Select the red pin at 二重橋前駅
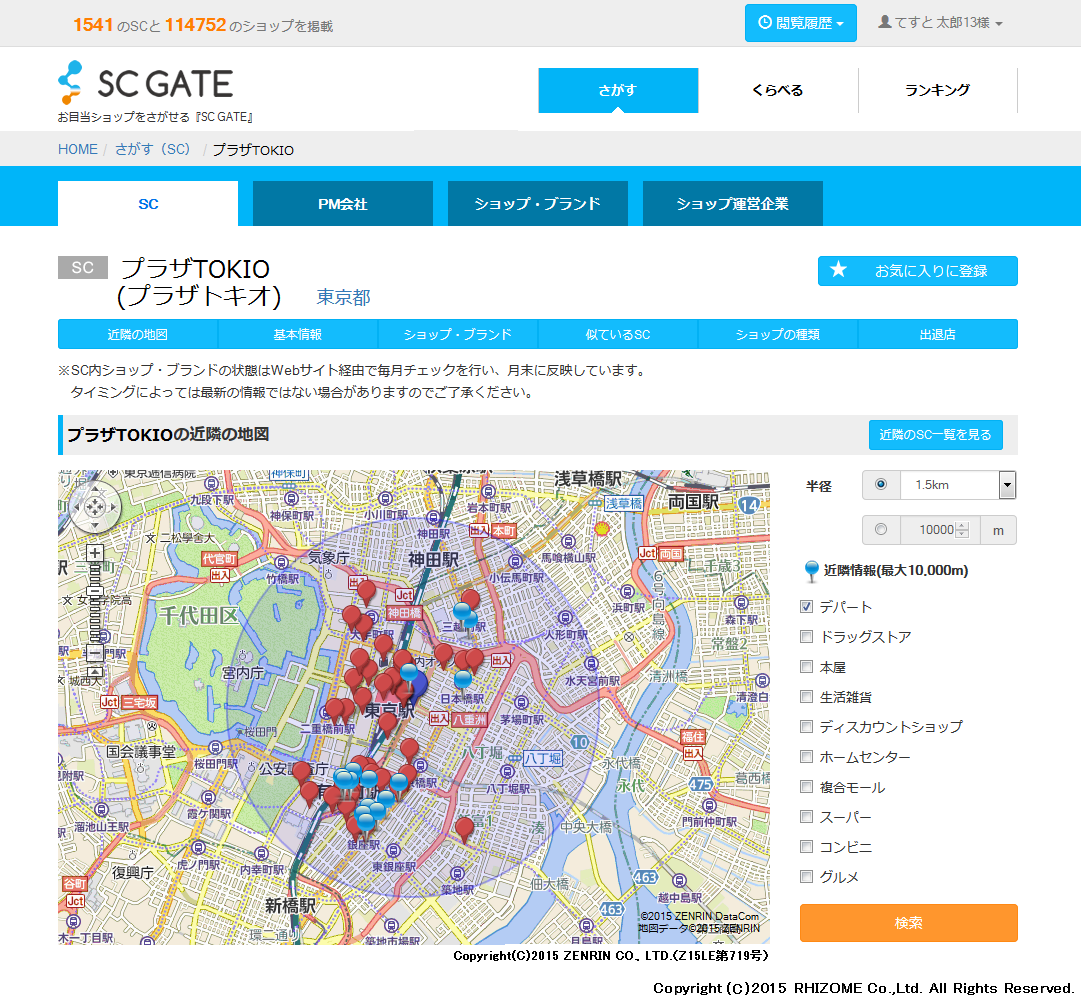The height and width of the screenshot is (1000, 1081). coord(334,710)
